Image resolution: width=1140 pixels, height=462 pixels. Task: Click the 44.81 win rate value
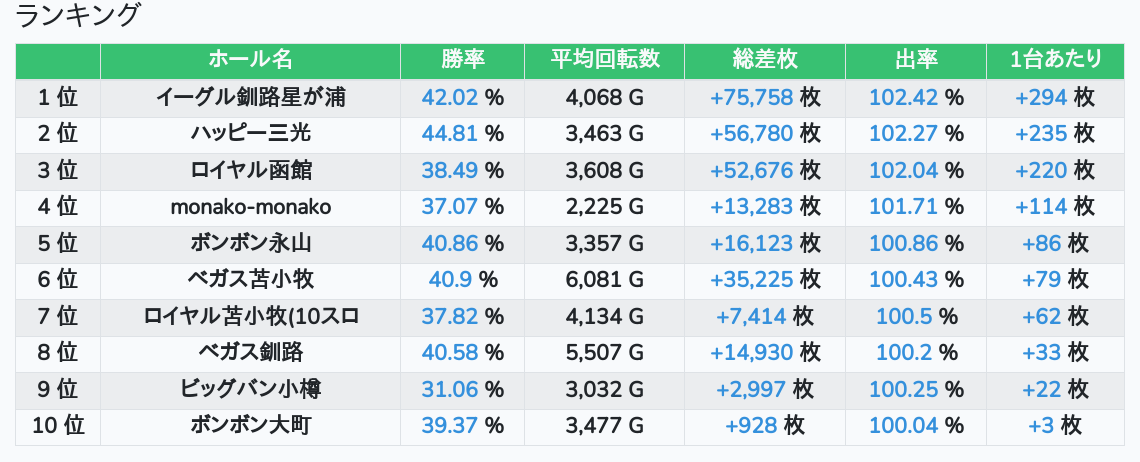(450, 134)
